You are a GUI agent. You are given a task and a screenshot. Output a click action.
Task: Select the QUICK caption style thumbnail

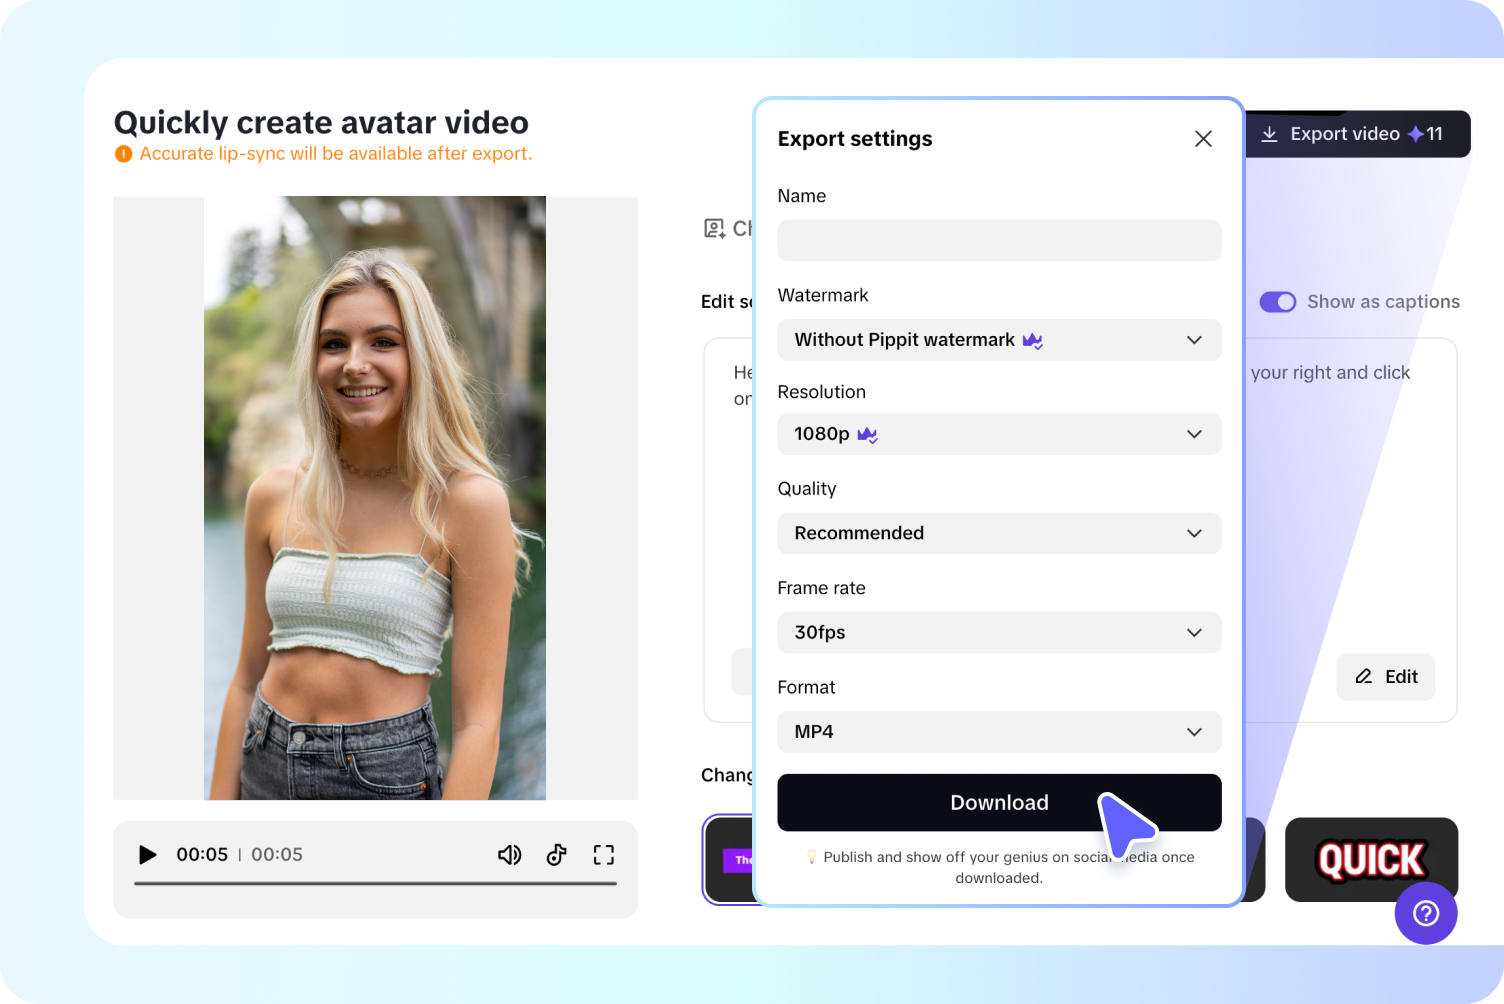pos(1371,859)
